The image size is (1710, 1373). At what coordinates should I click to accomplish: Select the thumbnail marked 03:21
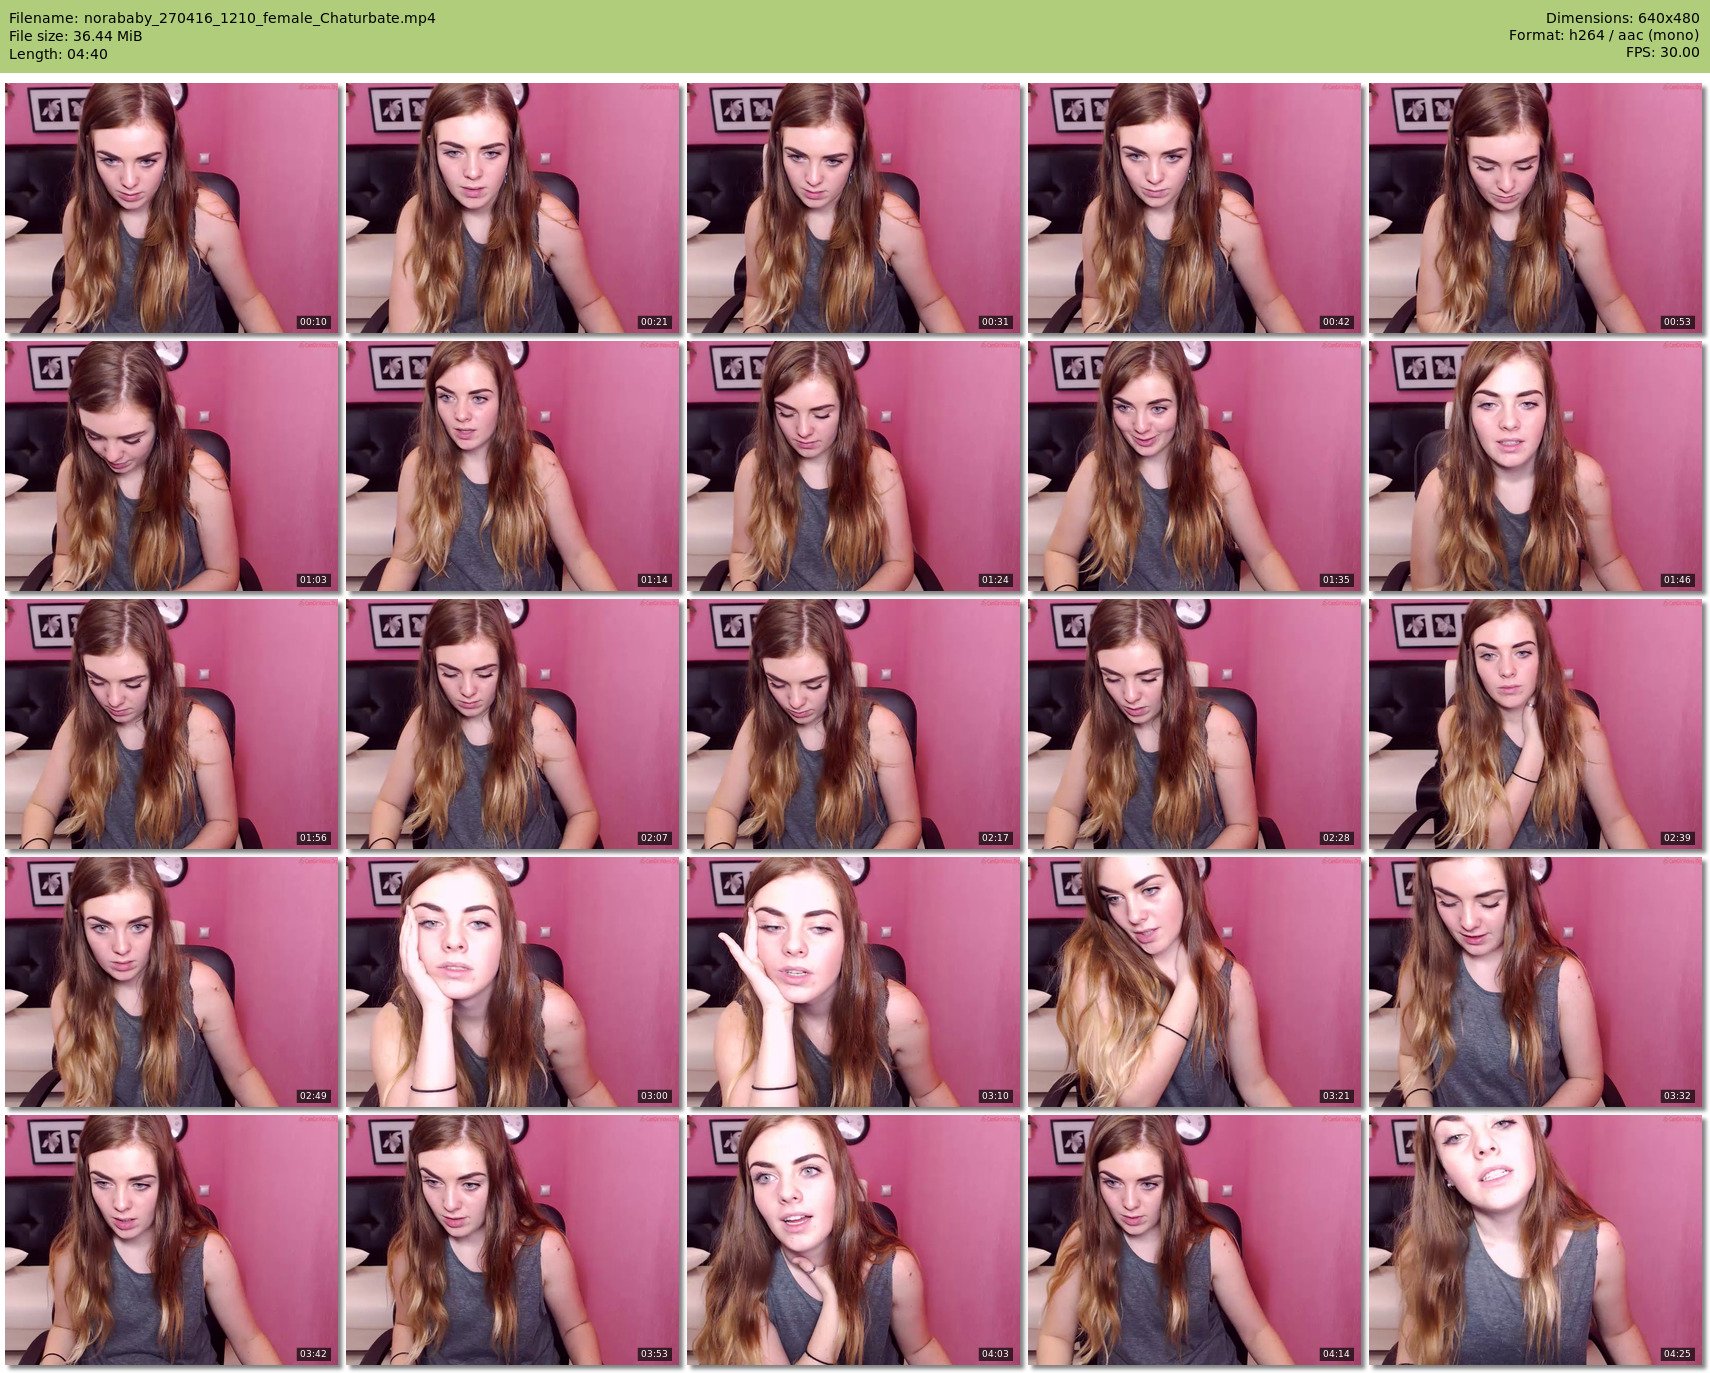[1194, 982]
